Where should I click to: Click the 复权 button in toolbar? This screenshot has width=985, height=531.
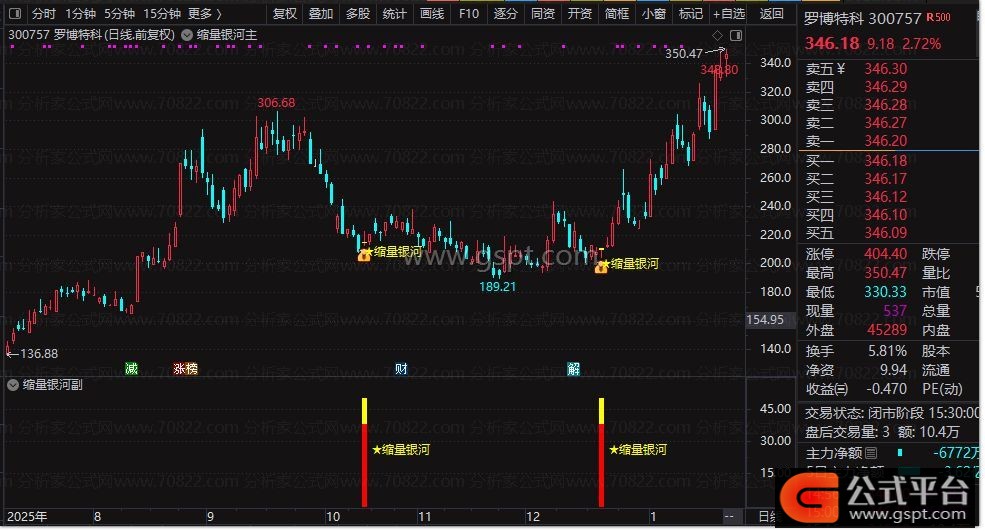click(285, 13)
